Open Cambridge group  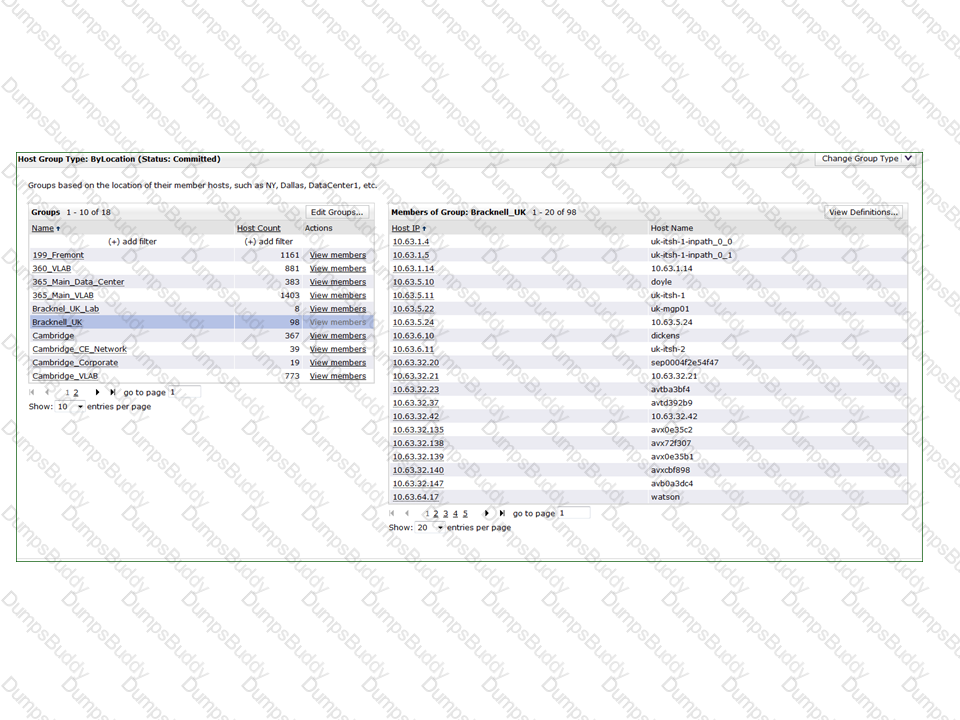[x=53, y=336]
